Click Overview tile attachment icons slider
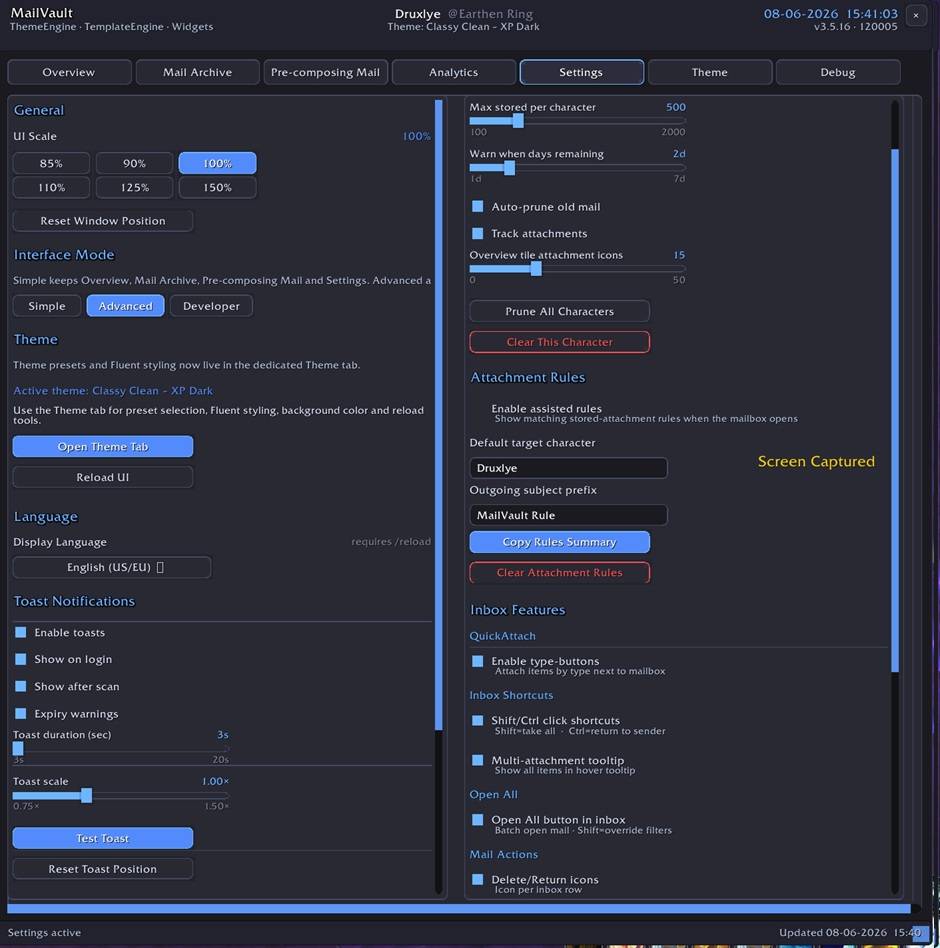Screen dimensions: 940x948 577,269
